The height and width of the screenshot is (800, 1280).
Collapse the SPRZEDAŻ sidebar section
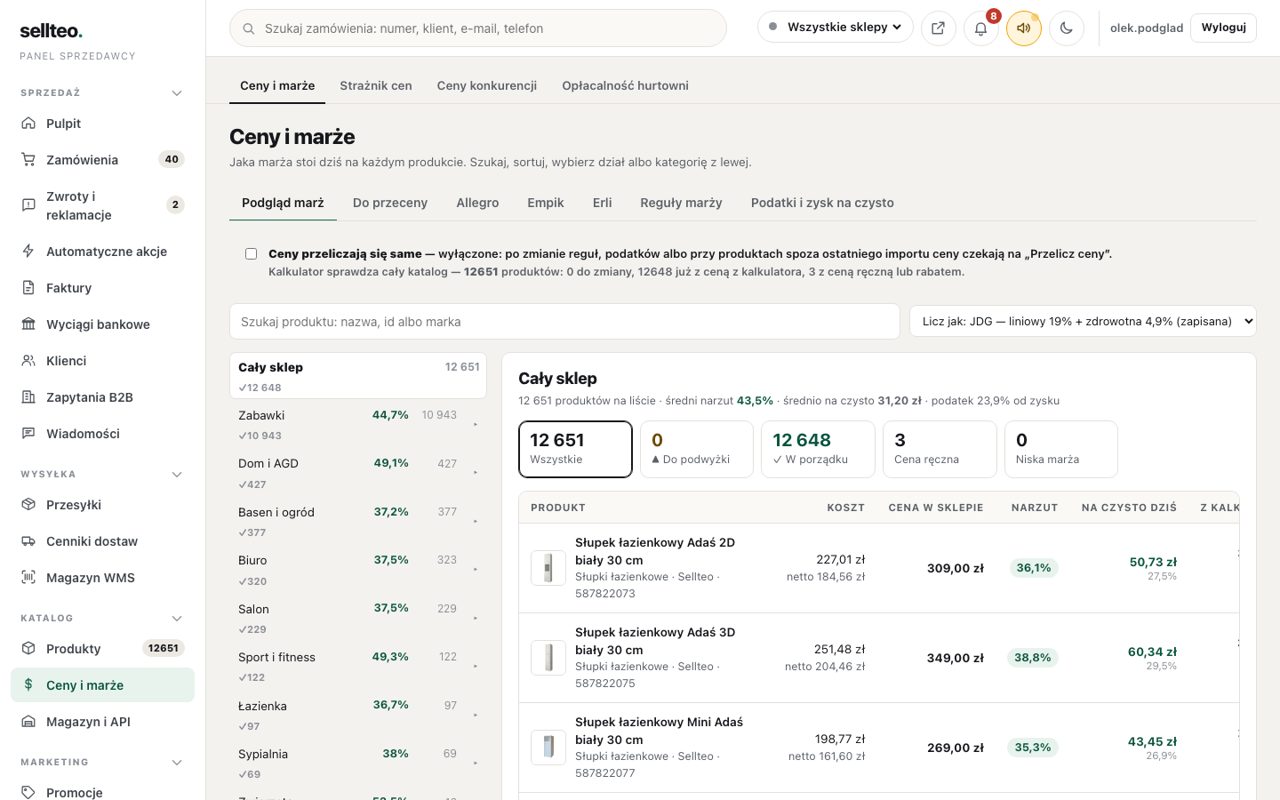click(177, 93)
